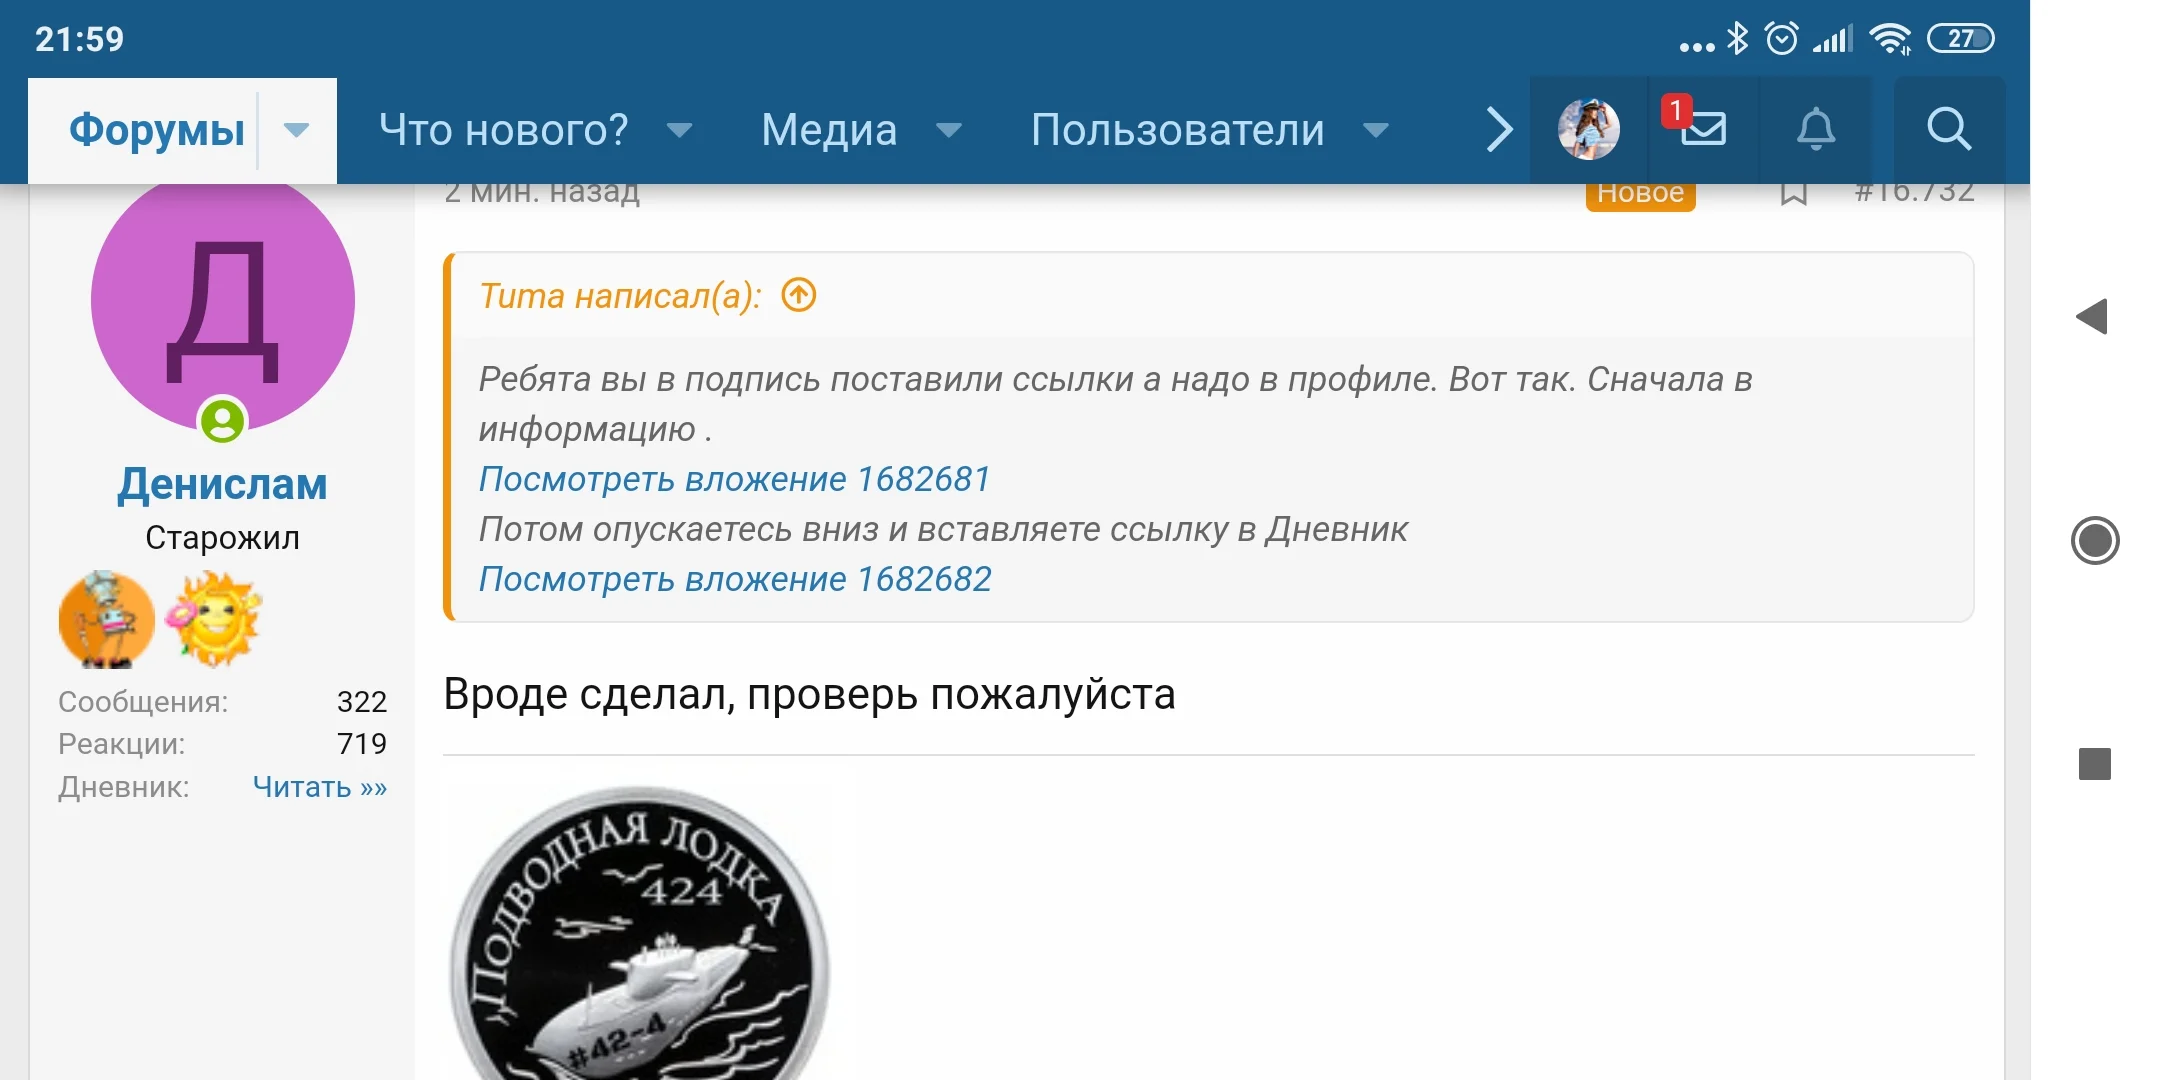Open the Форумы dropdown arrow
This screenshot has width=2160, height=1080.
[x=295, y=130]
